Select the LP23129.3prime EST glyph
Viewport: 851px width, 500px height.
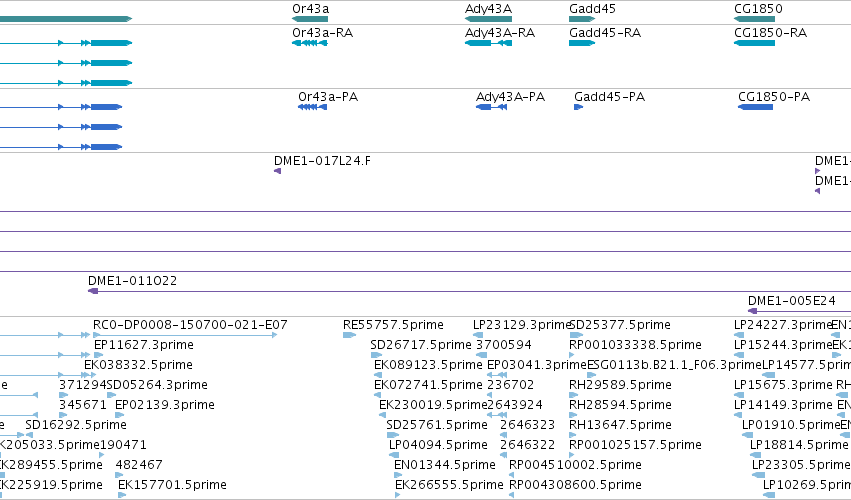pyautogui.click(x=478, y=335)
